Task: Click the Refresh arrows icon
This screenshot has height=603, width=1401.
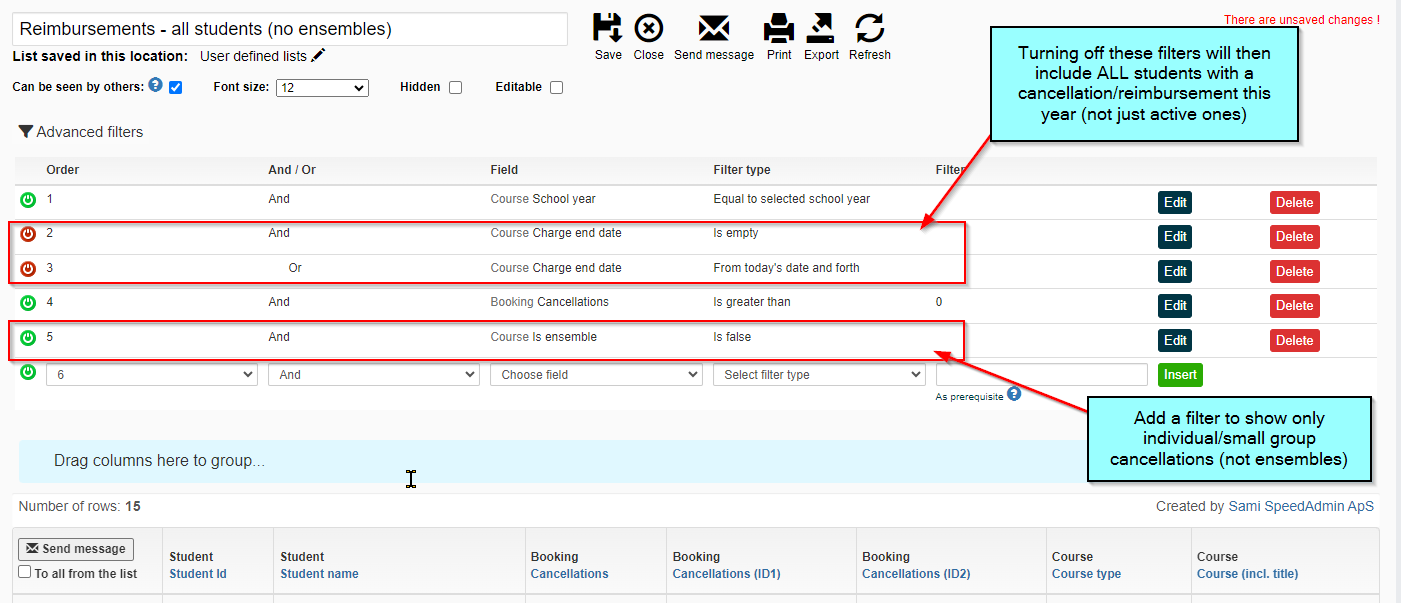Action: [x=870, y=28]
